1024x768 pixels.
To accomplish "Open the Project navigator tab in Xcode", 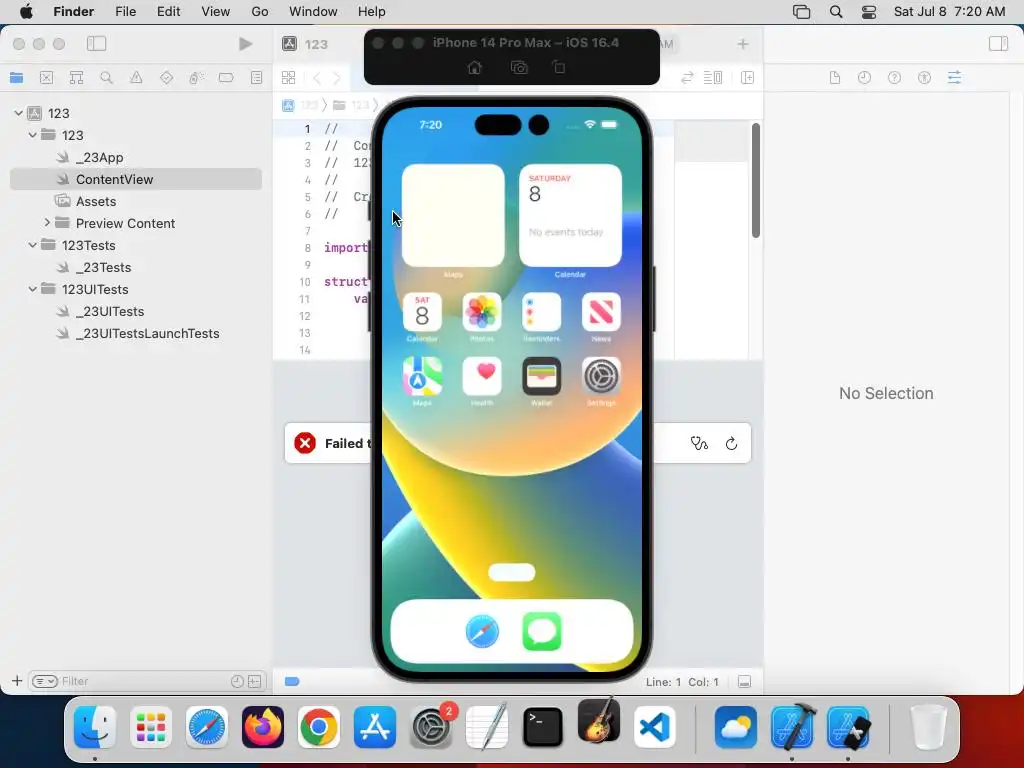I will [x=16, y=78].
